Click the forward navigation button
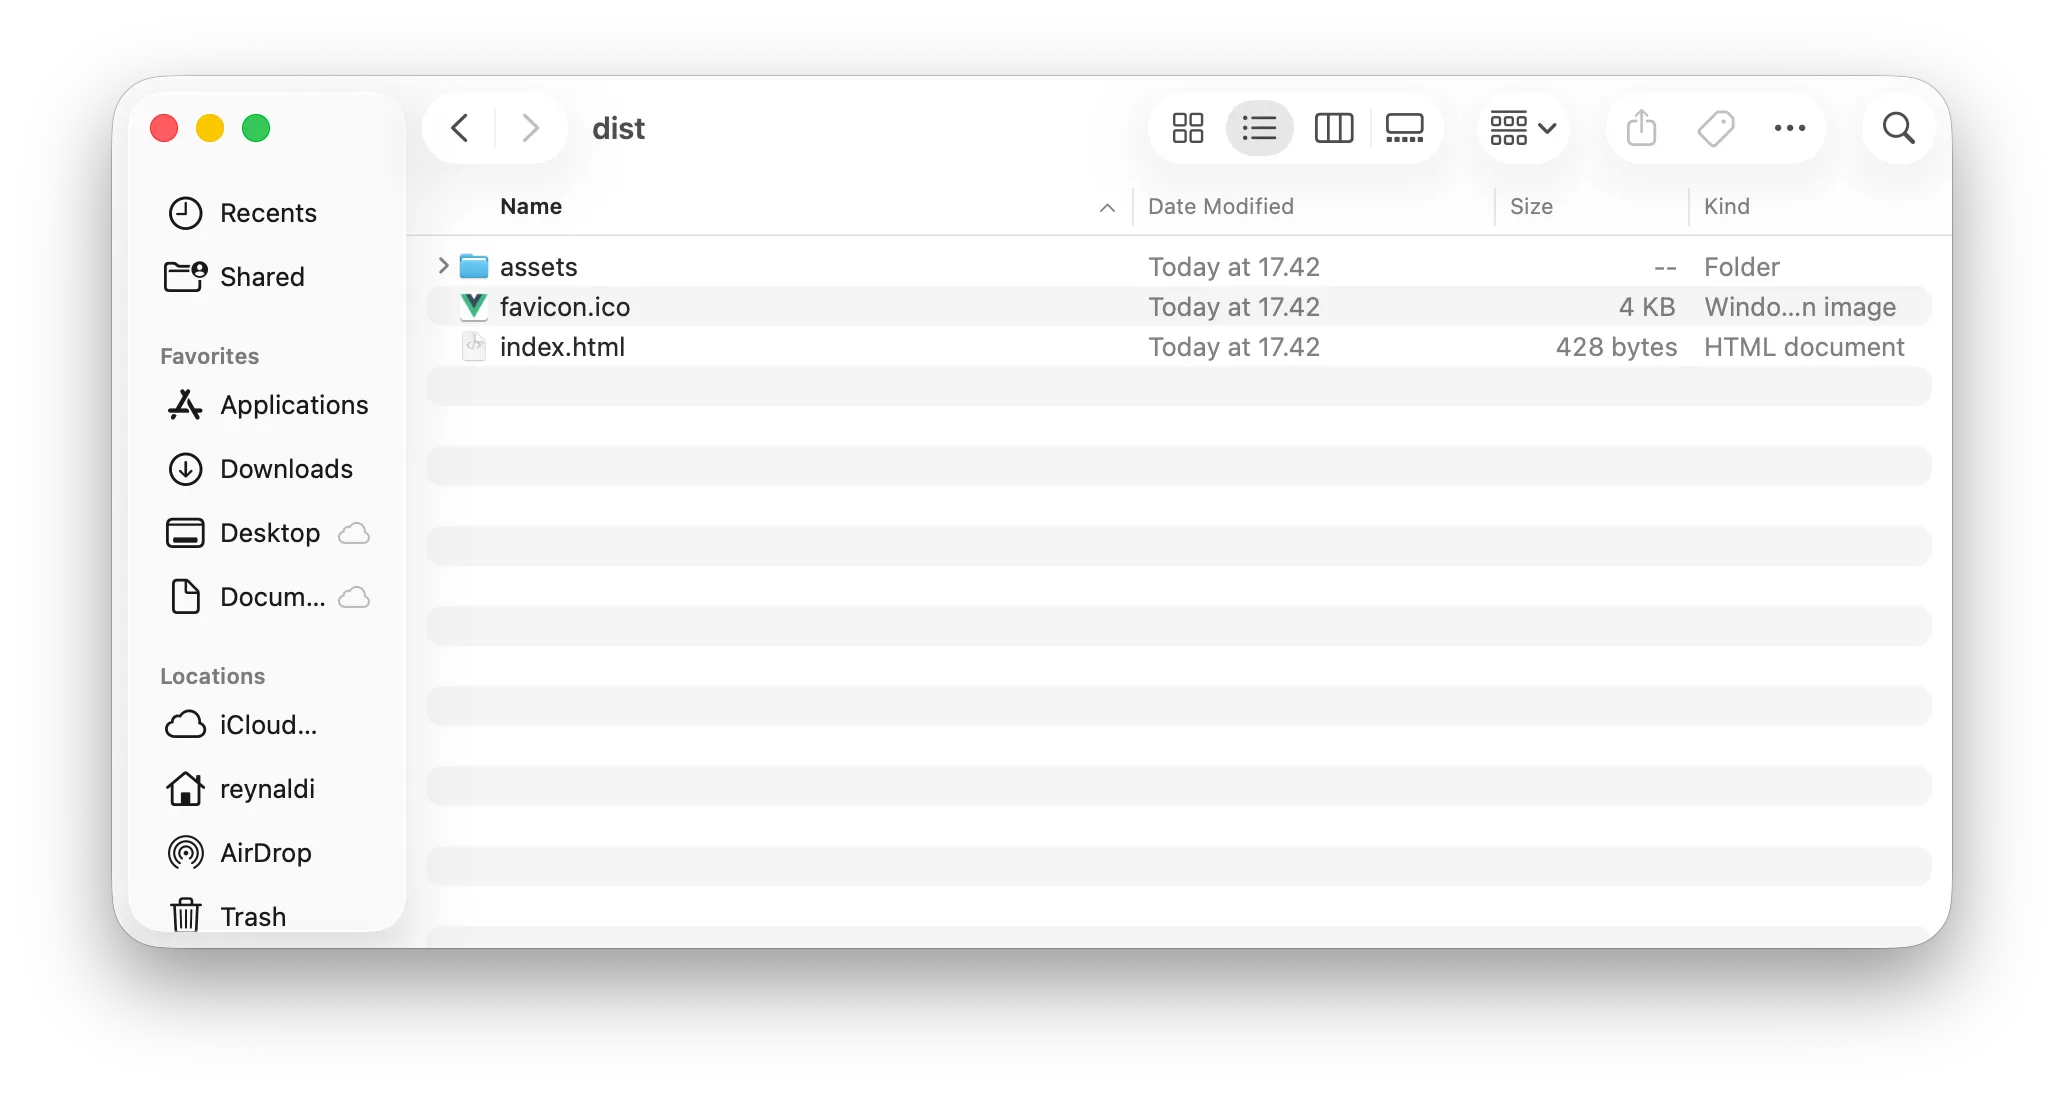Screen dimensions: 2064x1096 [530, 128]
